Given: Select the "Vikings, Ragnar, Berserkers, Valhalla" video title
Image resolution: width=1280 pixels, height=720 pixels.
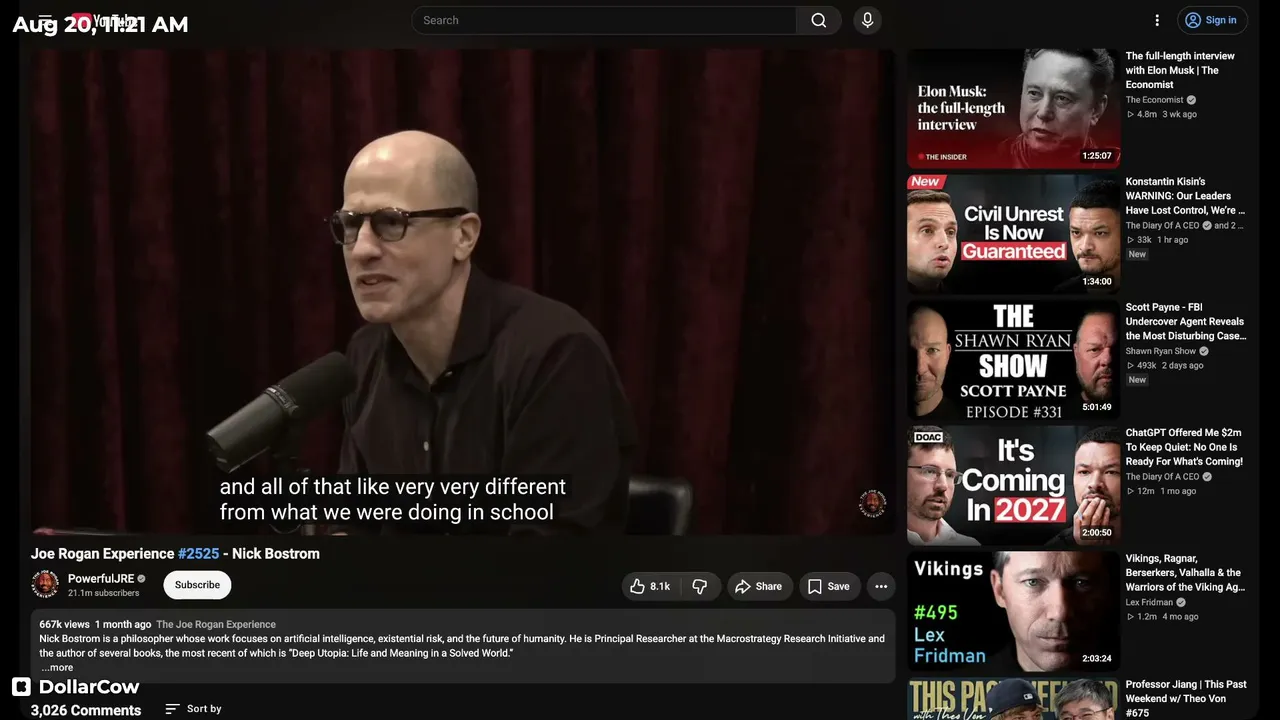Looking at the screenshot, I should click(x=1185, y=573).
